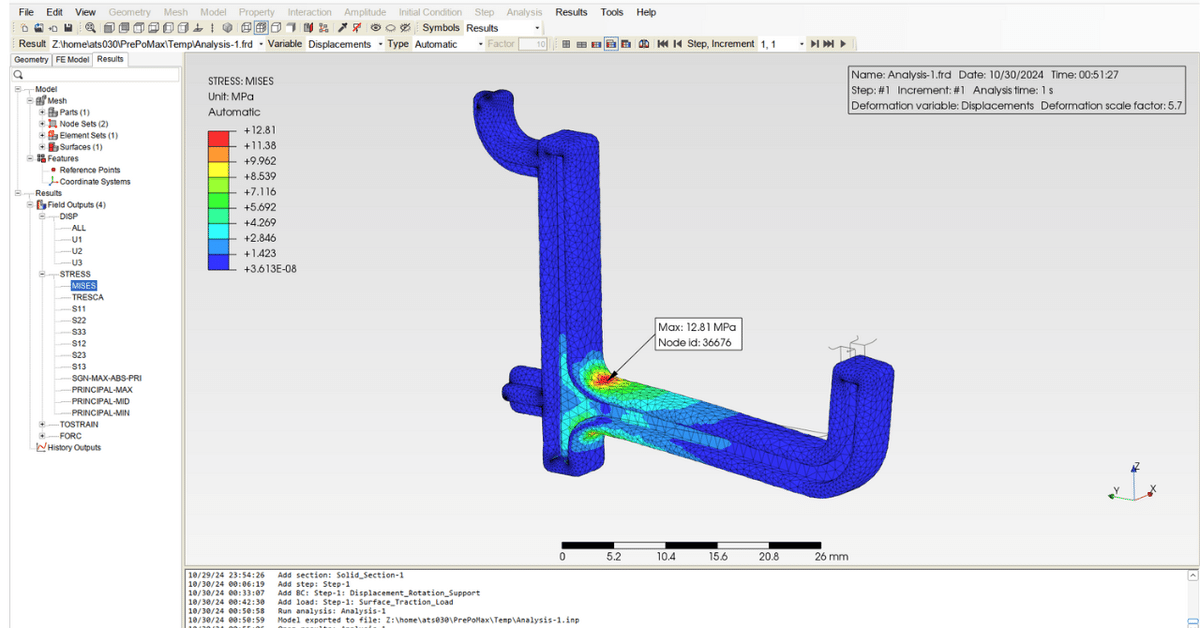Click the tree search input field
The width and height of the screenshot is (1200, 628).
[x=98, y=75]
